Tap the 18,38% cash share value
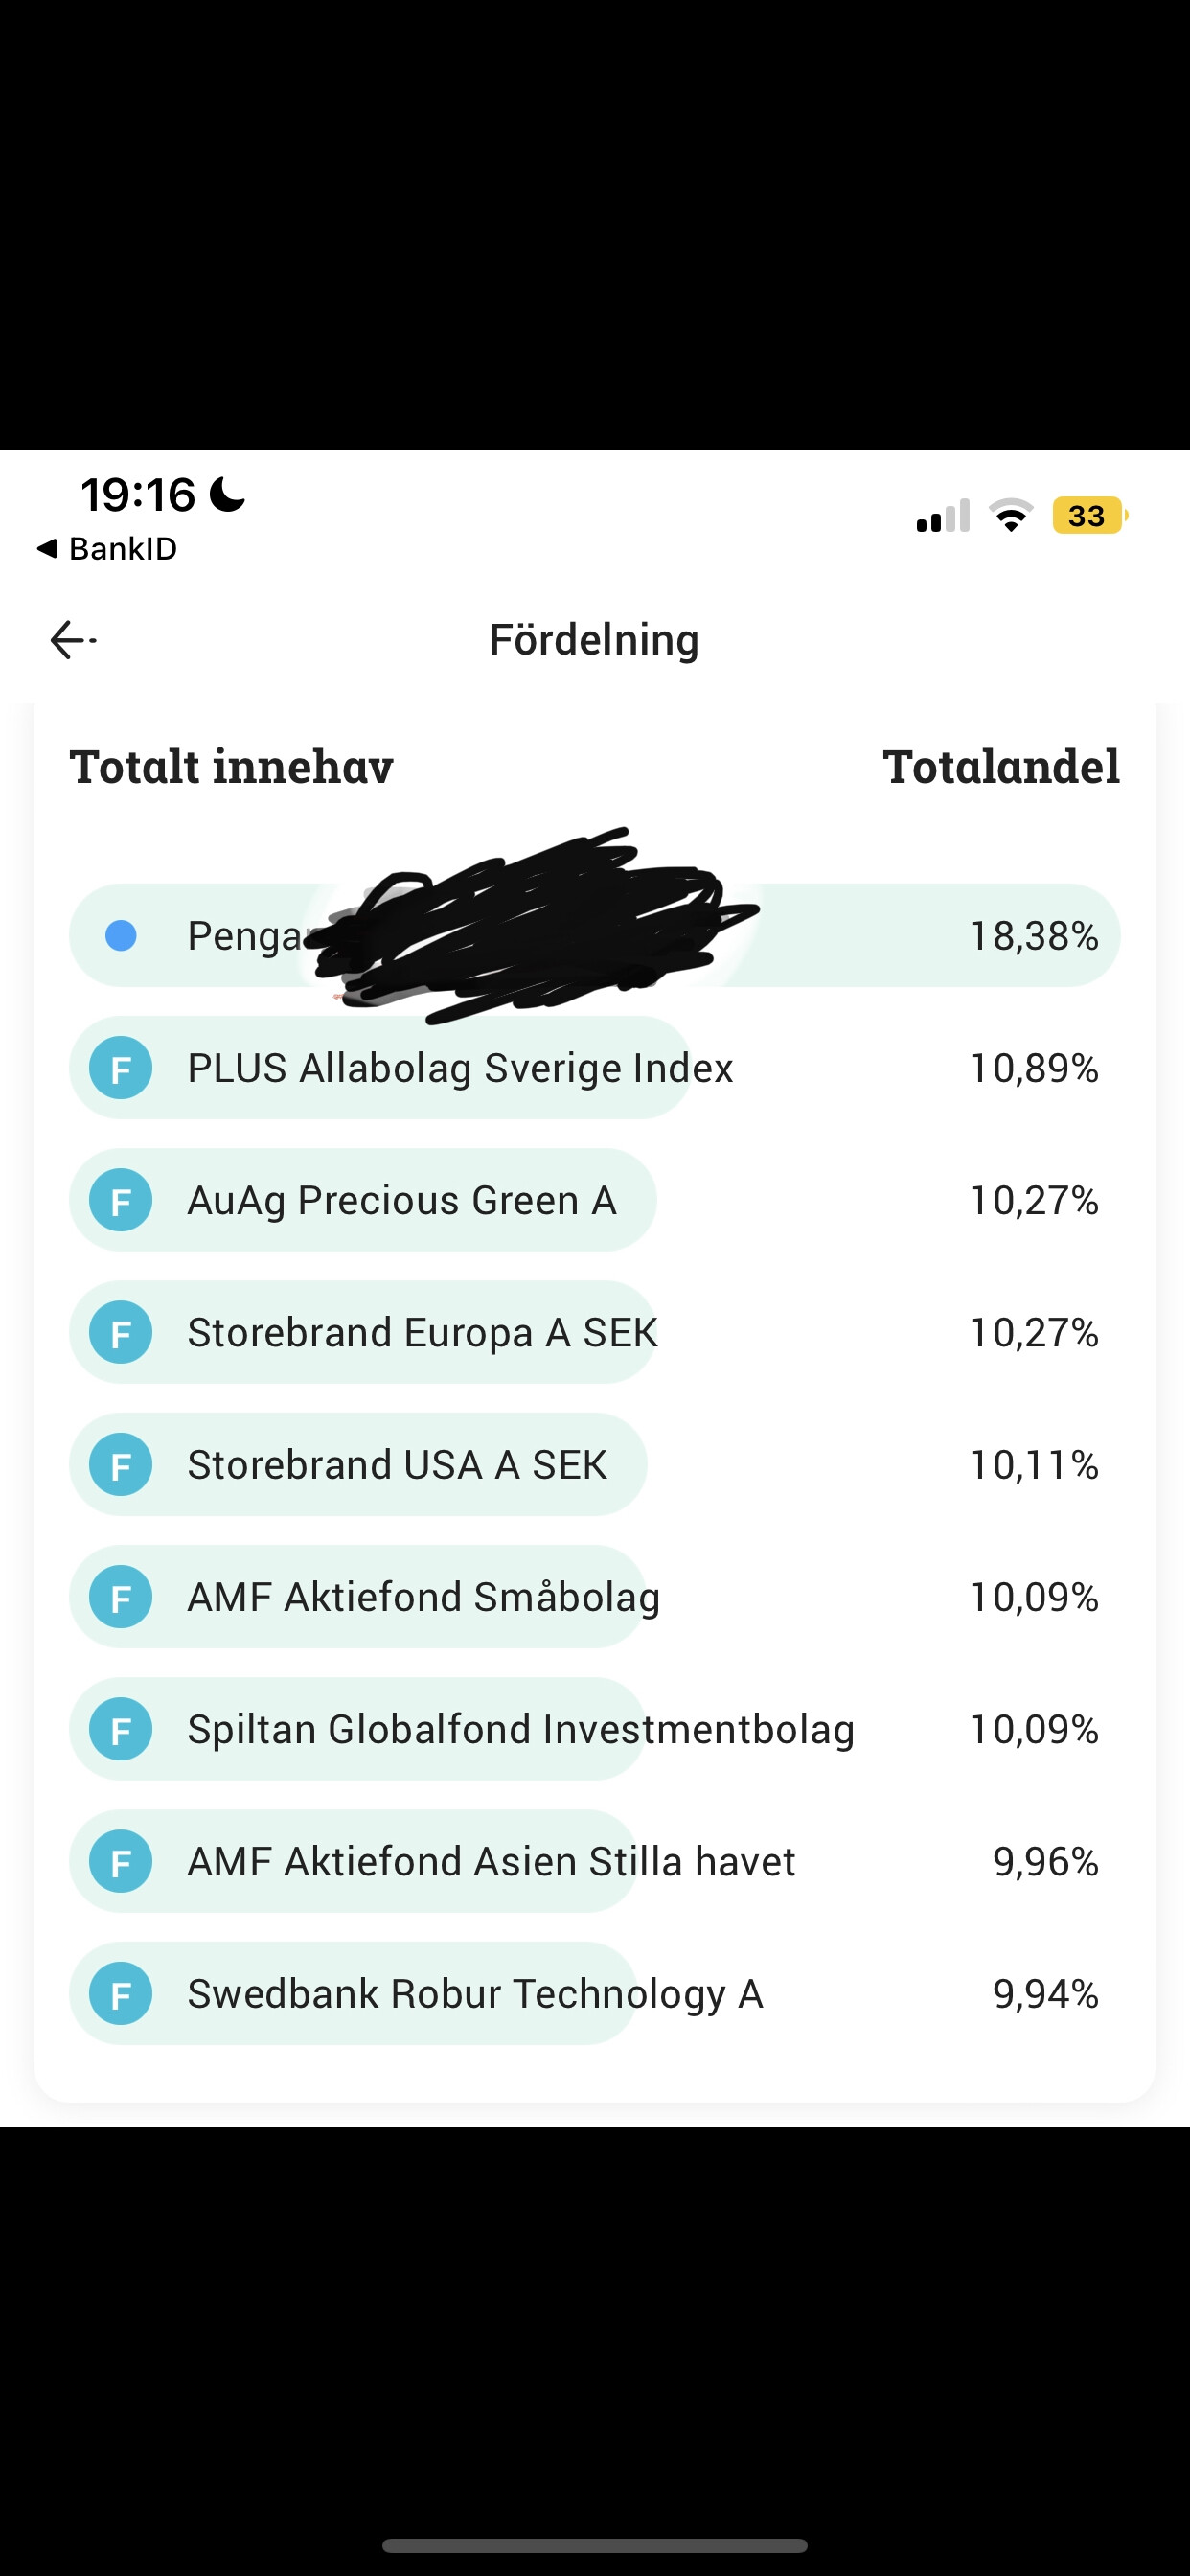This screenshot has width=1190, height=2576. pyautogui.click(x=1034, y=936)
